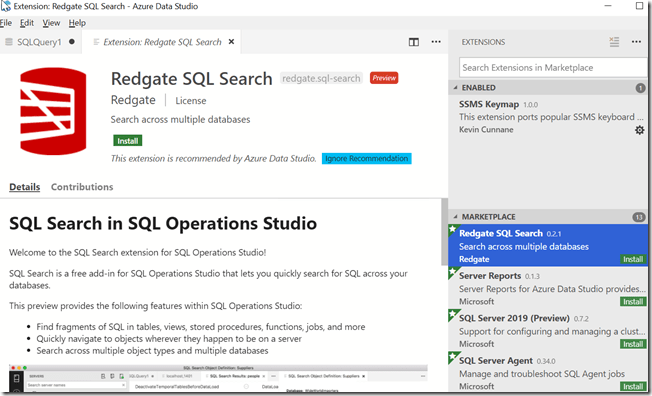This screenshot has height=396, width=652.
Task: Collapse the ENABLED section
Action: [455, 88]
